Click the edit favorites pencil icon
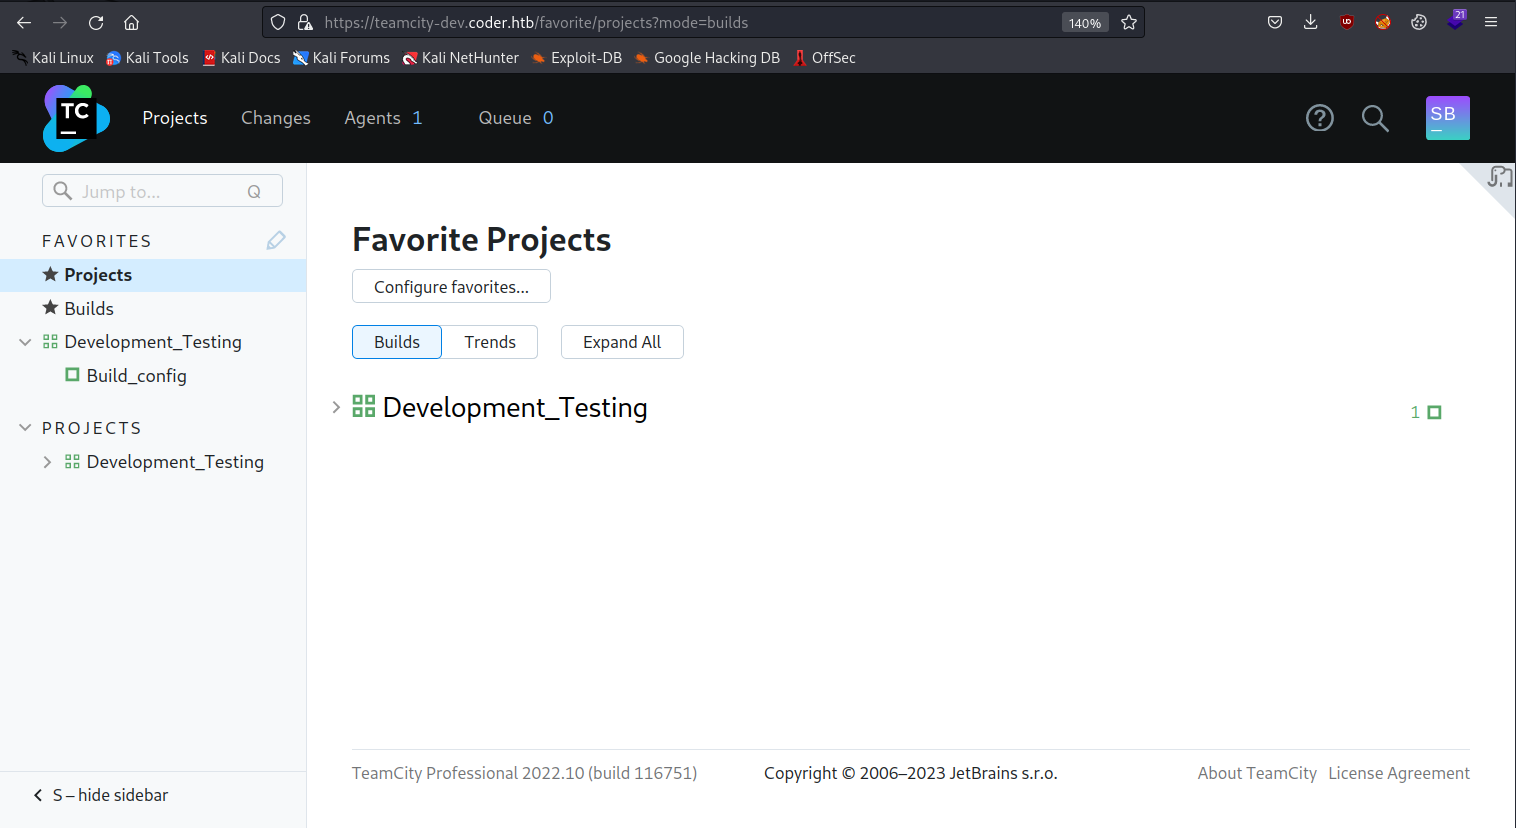 [x=275, y=240]
